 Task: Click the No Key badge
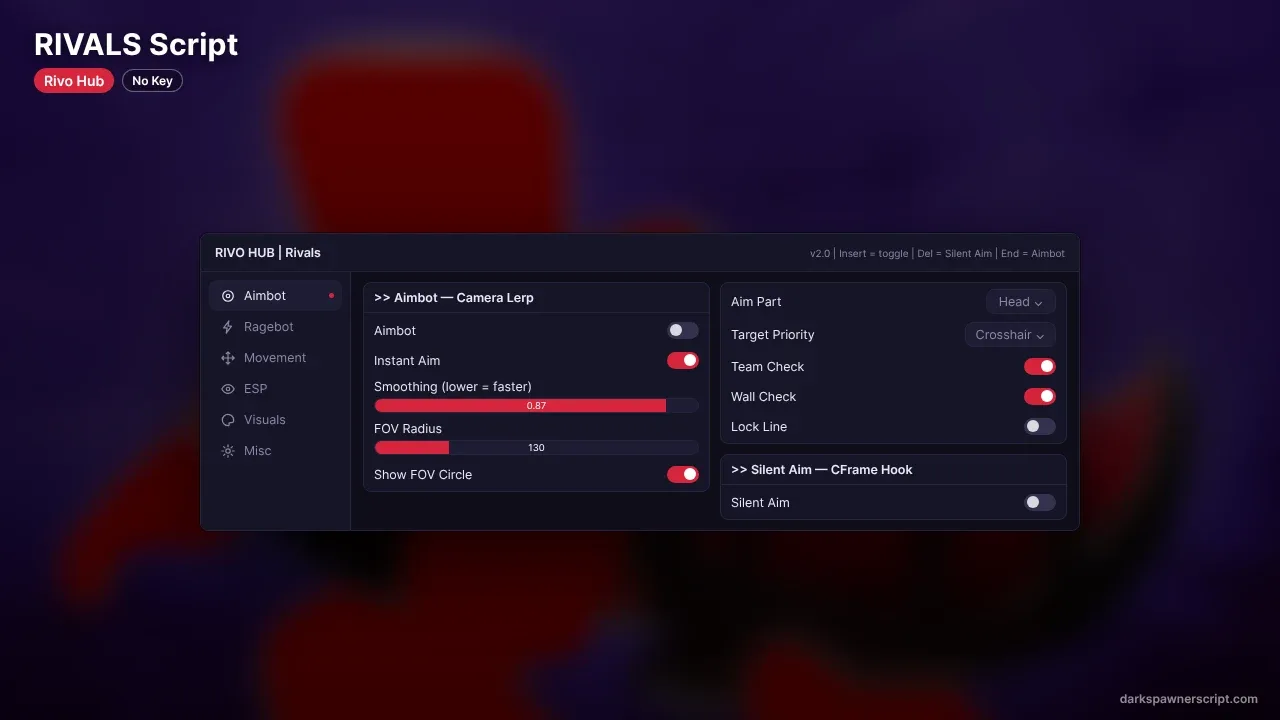(152, 81)
